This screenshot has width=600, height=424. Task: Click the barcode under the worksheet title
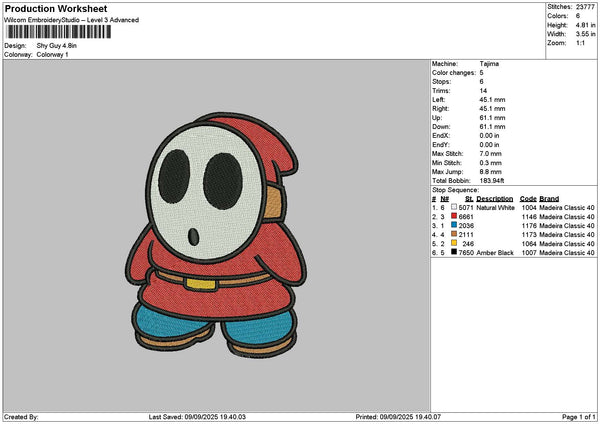click(59, 32)
